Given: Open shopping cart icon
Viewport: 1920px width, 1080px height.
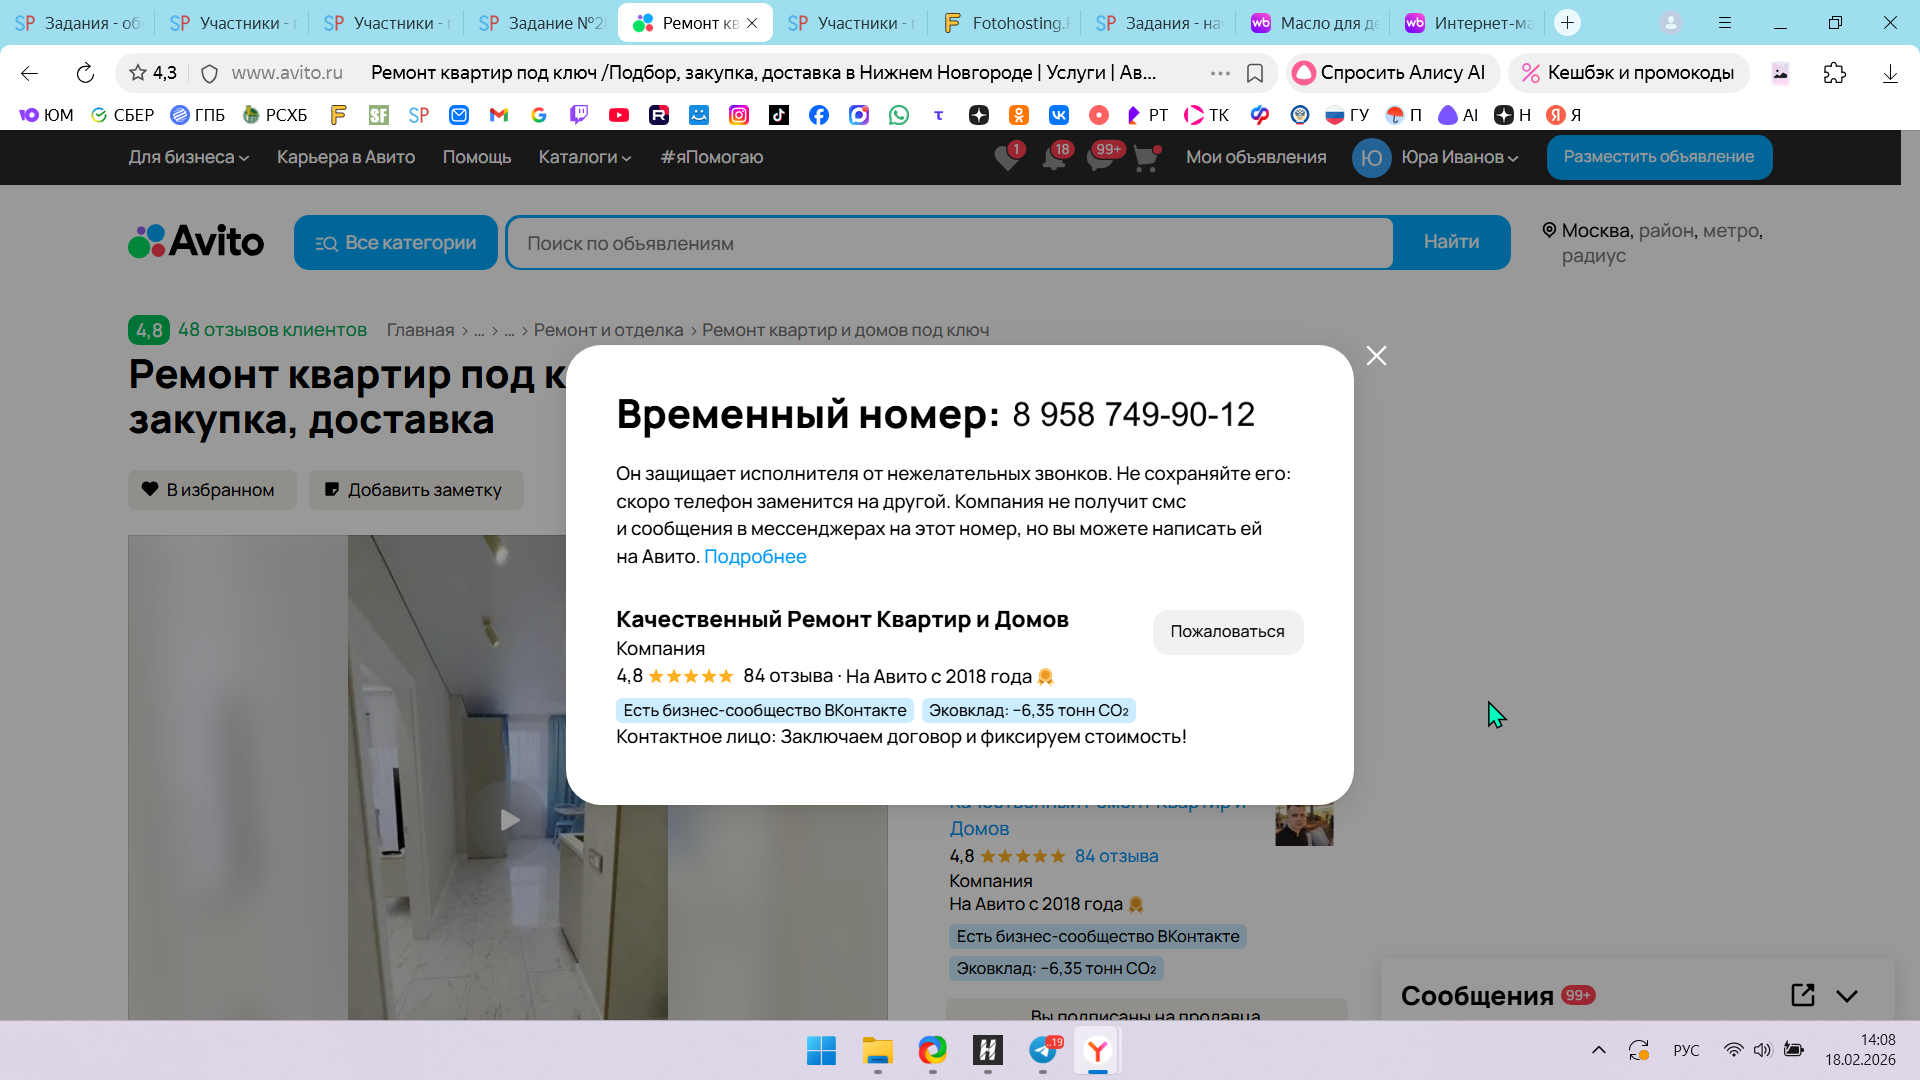Looking at the screenshot, I should tap(1146, 158).
